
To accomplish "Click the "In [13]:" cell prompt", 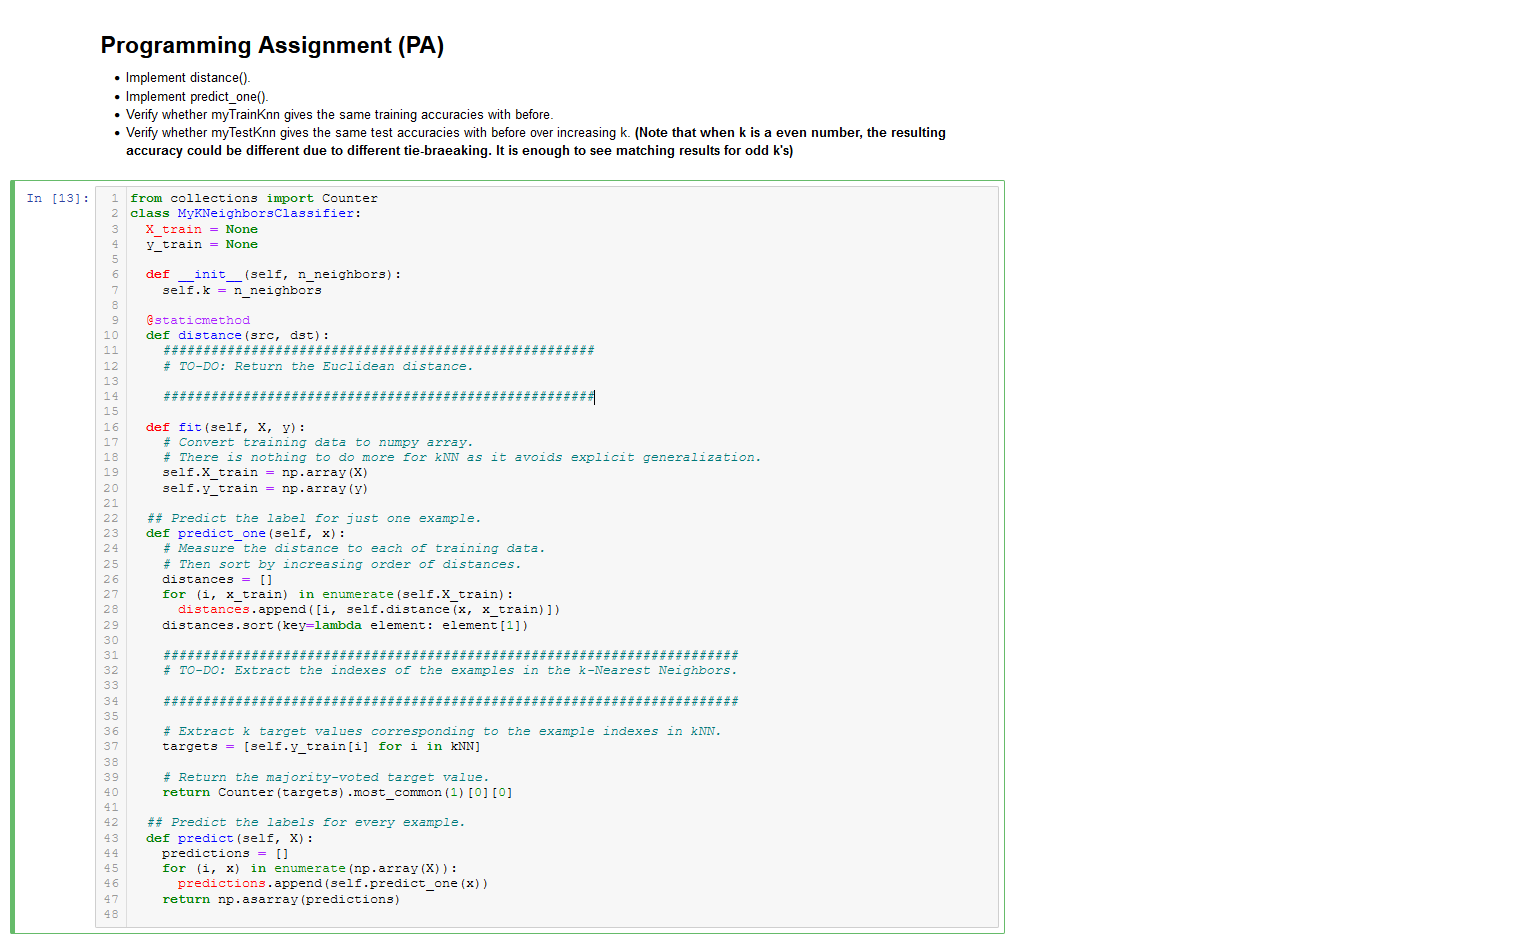I will tap(53, 198).
